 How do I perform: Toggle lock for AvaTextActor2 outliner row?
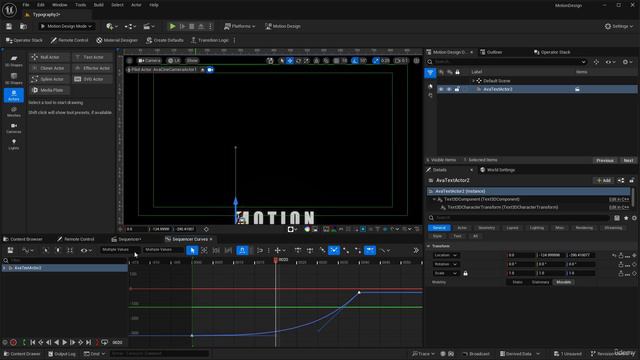tap(457, 89)
